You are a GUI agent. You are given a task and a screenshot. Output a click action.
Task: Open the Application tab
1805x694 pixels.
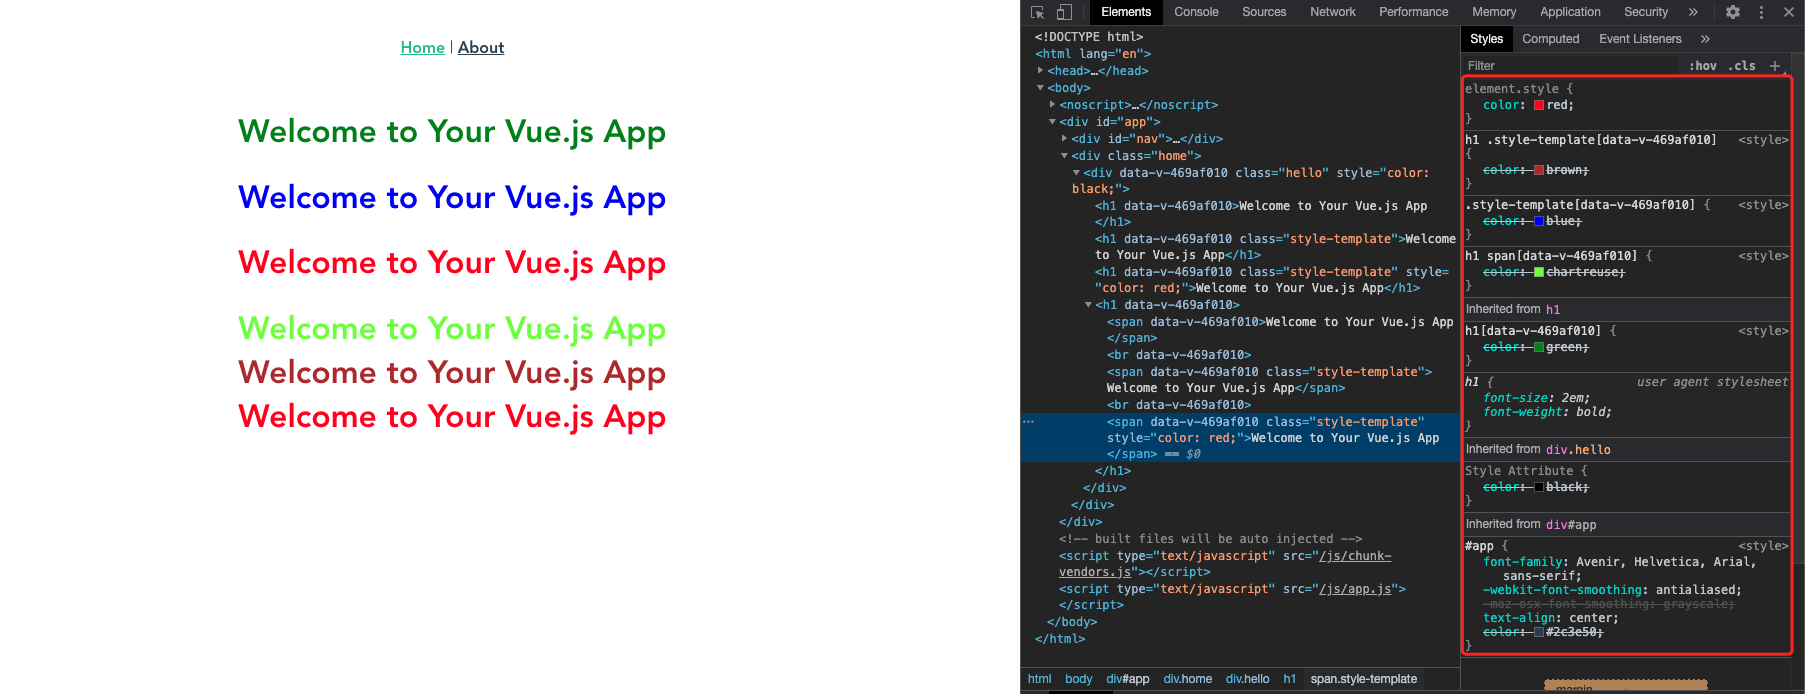point(1570,12)
